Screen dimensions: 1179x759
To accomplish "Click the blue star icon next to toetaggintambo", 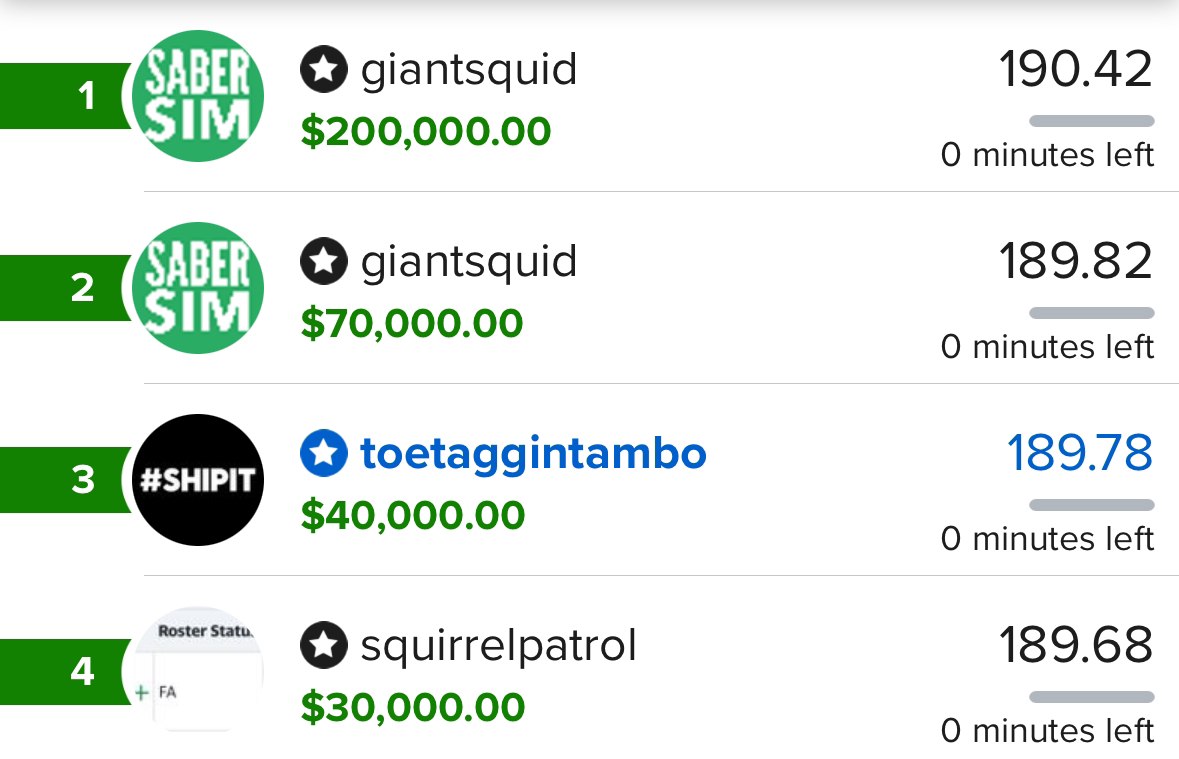I will point(323,454).
